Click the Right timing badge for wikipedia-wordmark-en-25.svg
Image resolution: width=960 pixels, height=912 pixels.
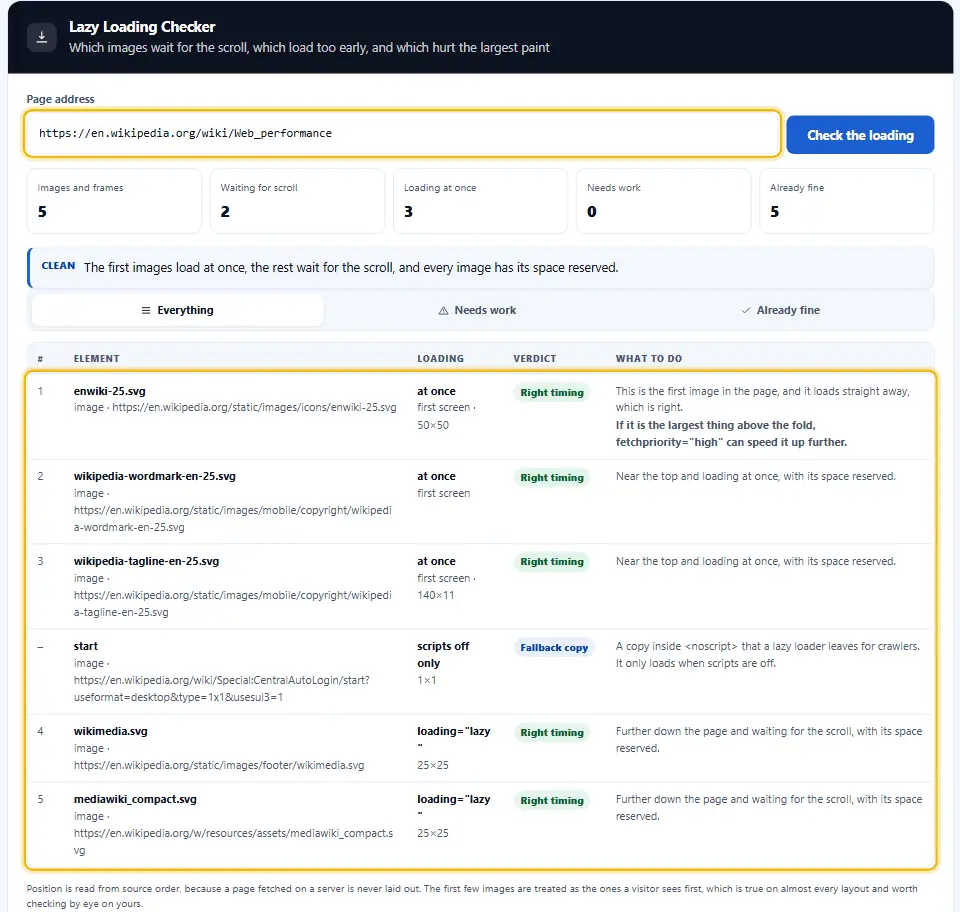[552, 477]
